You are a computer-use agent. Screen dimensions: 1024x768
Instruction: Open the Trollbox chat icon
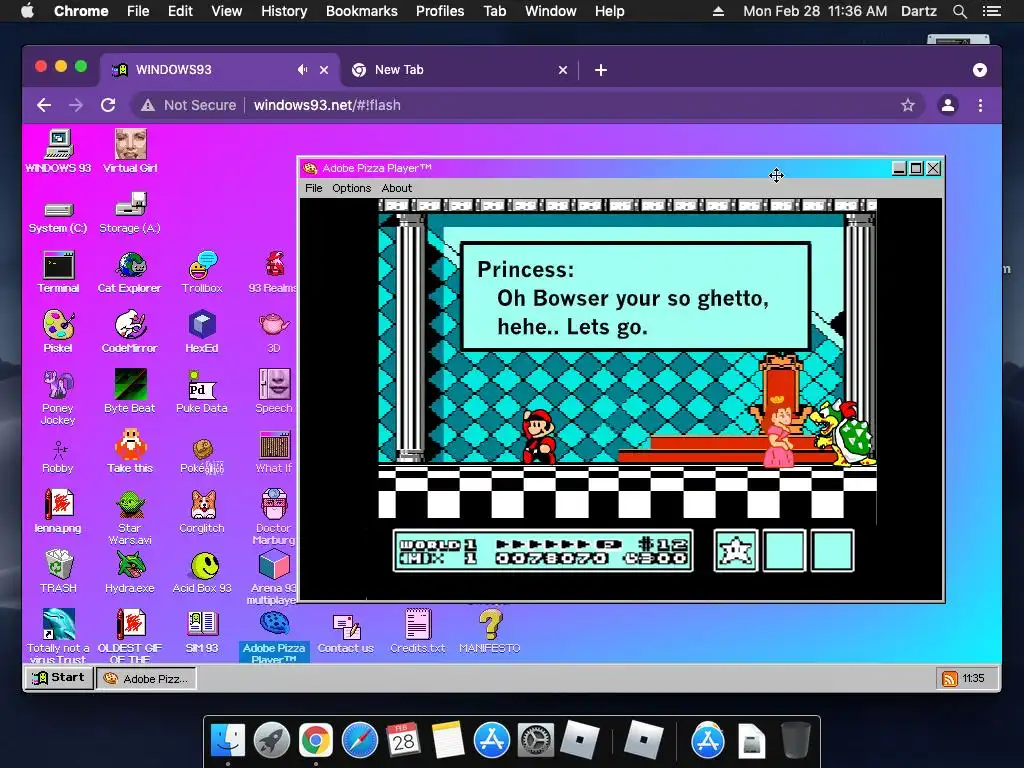pyautogui.click(x=202, y=272)
